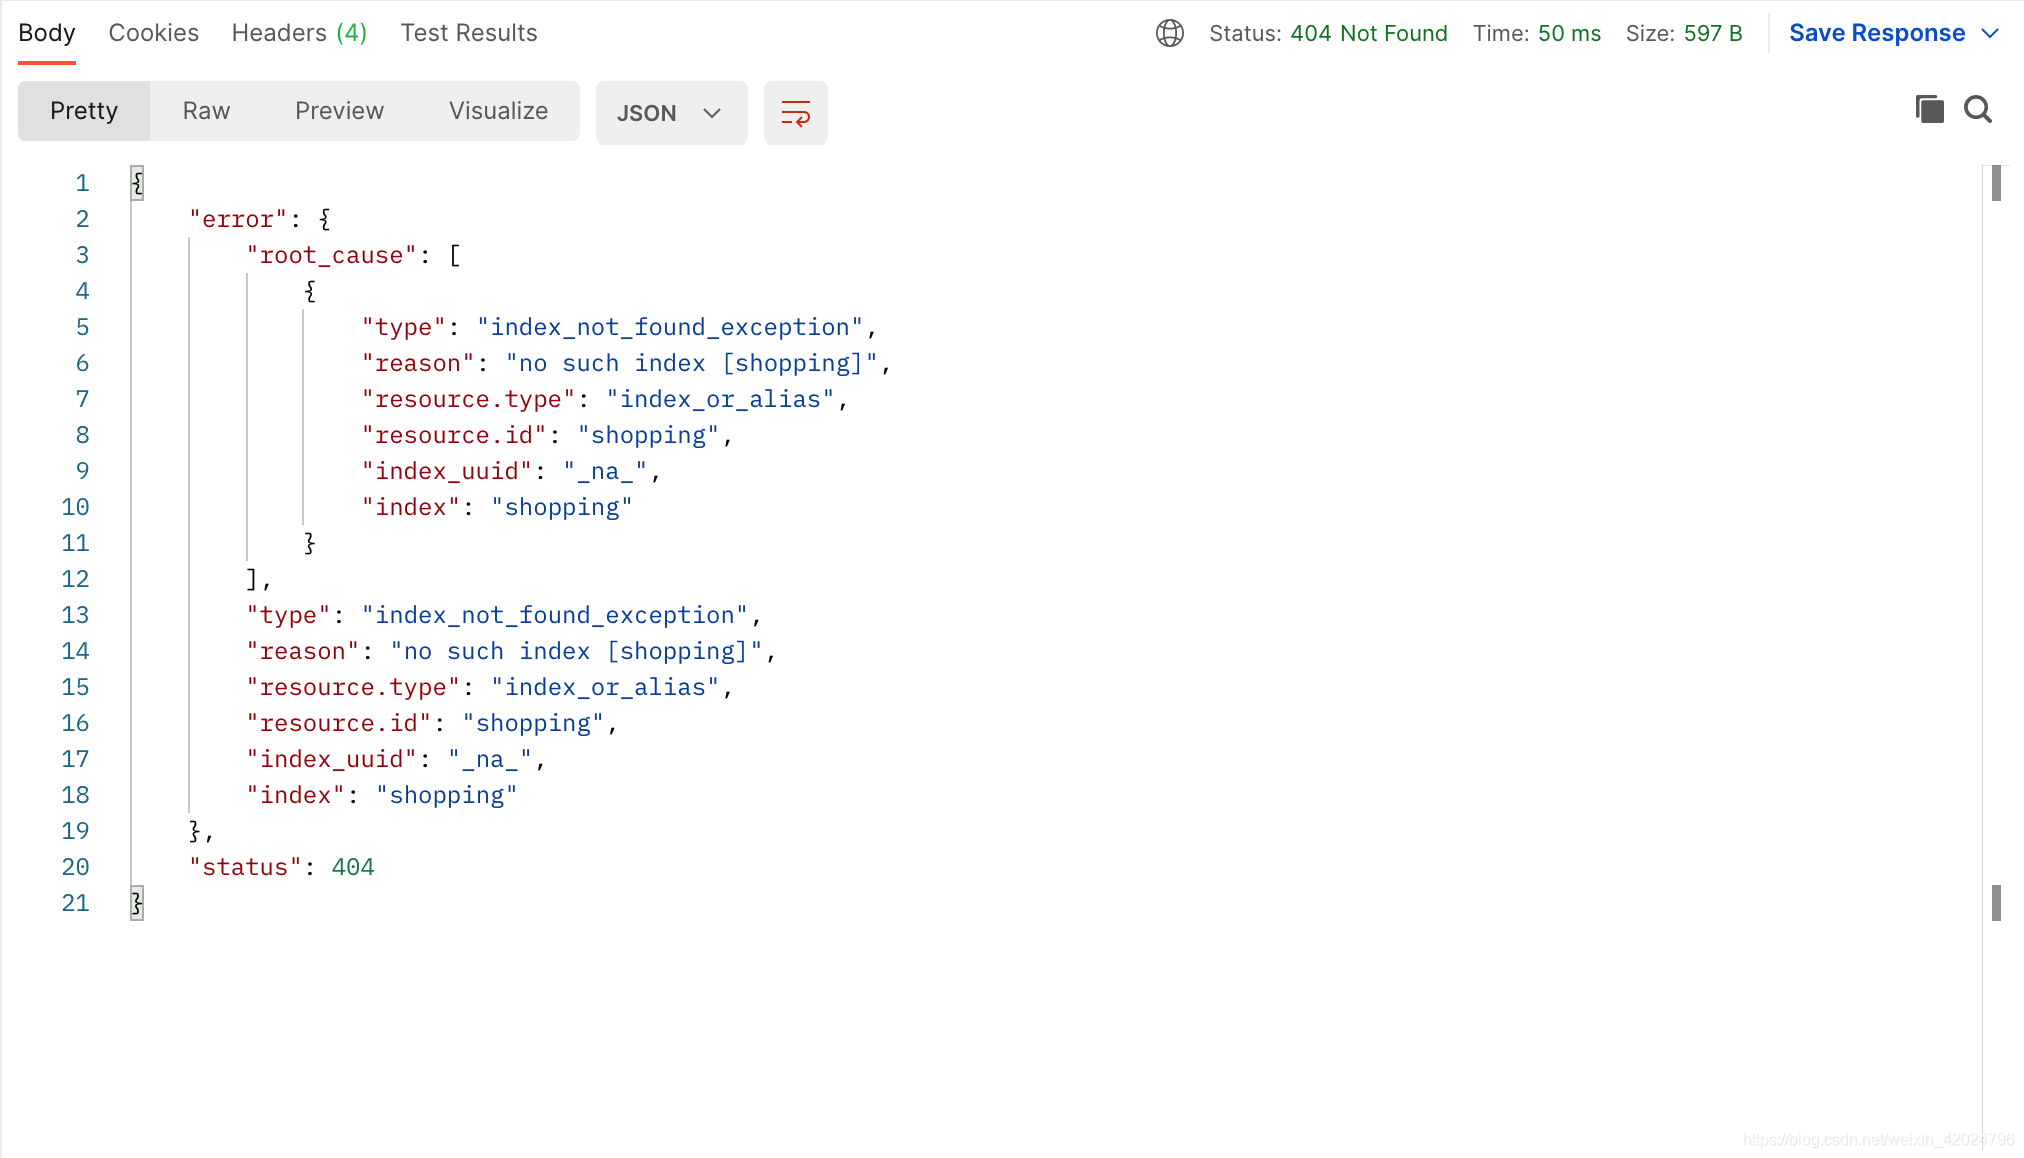2024x1158 pixels.
Task: Click the top scrollbar marker
Action: click(x=1996, y=183)
